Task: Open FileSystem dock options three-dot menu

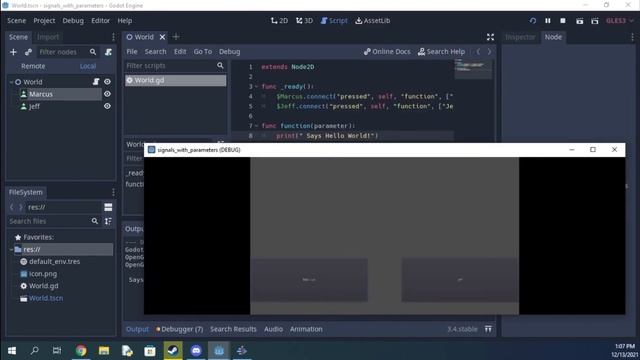Action: (113, 192)
